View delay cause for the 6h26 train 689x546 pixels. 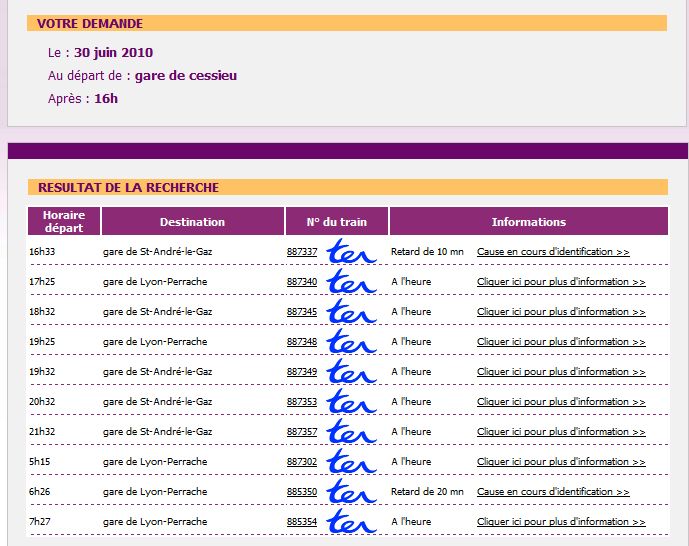[x=553, y=492]
